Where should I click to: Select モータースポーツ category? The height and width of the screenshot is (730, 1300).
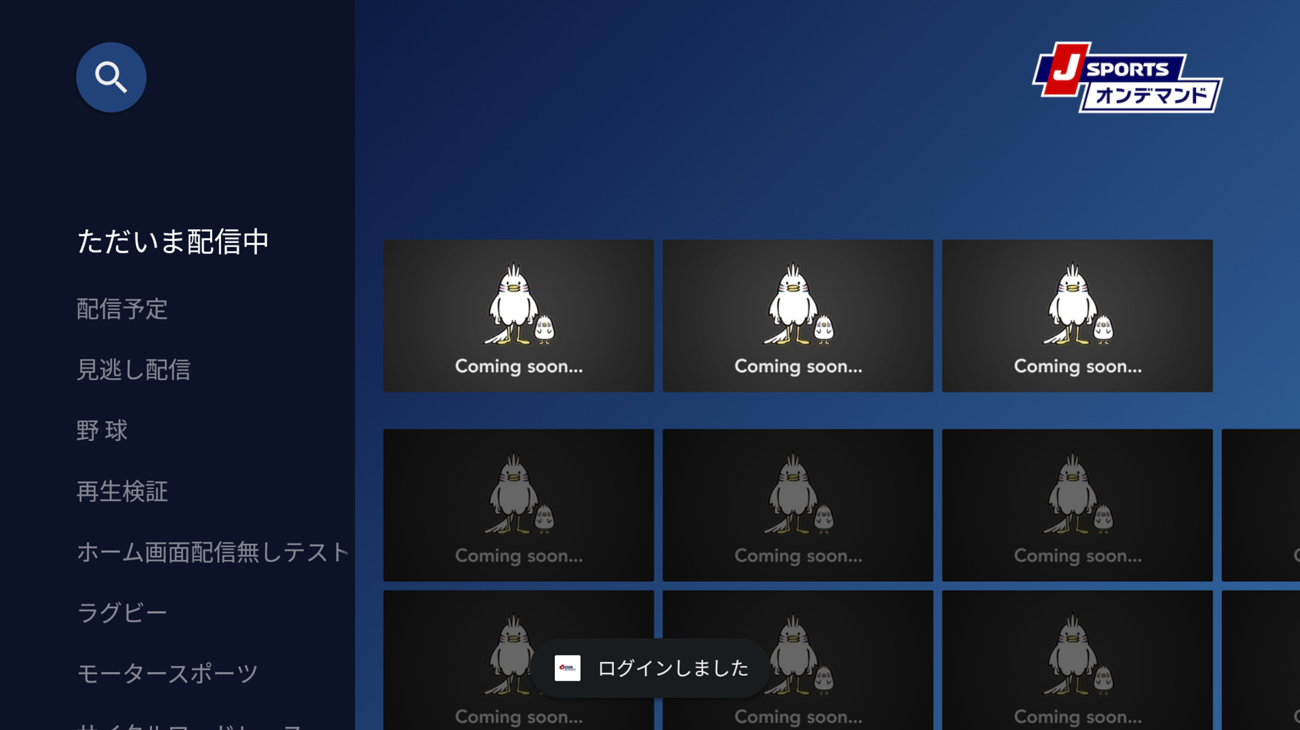tap(167, 674)
